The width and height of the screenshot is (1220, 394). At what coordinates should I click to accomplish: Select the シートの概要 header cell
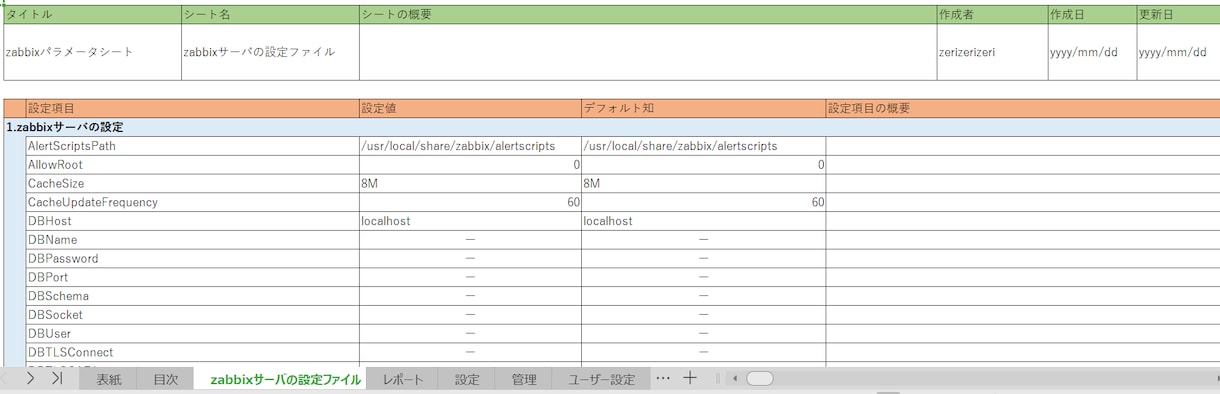tap(648, 15)
